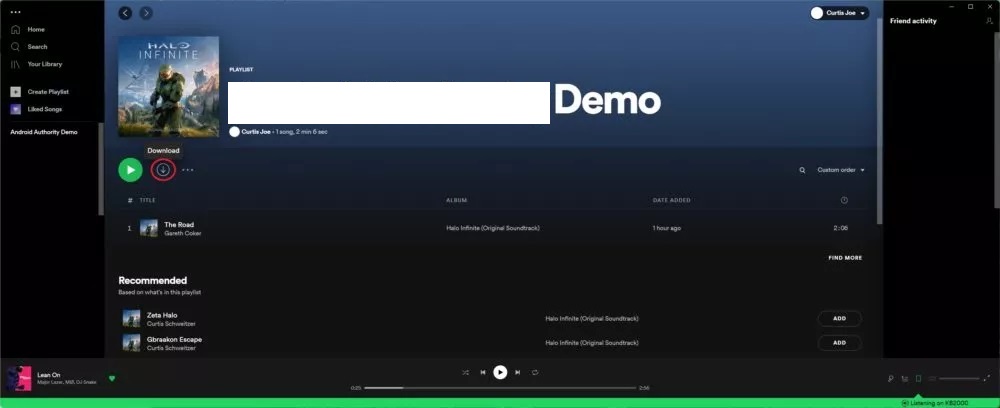Click the Download playlist arrow icon
Screen dimensions: 1000x408
163,170
